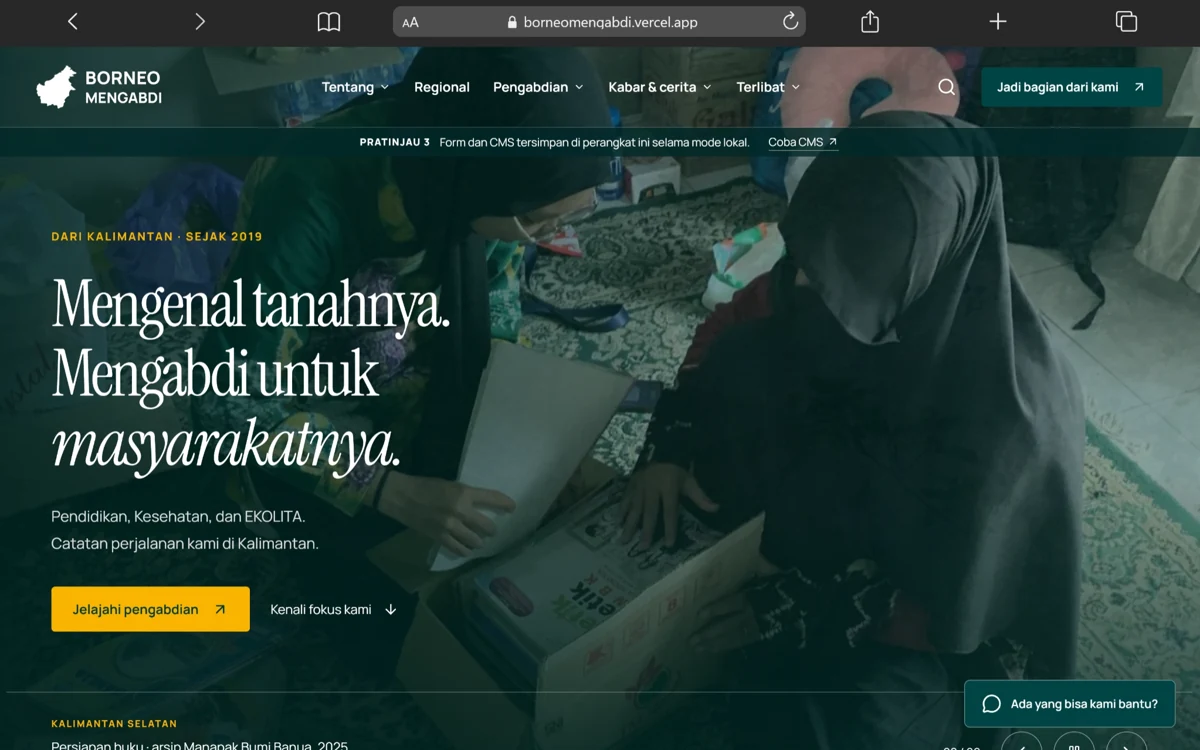Screen dimensions: 1200x750
Task: Click the Borneo Mengabdi island logo
Action: 57,87
